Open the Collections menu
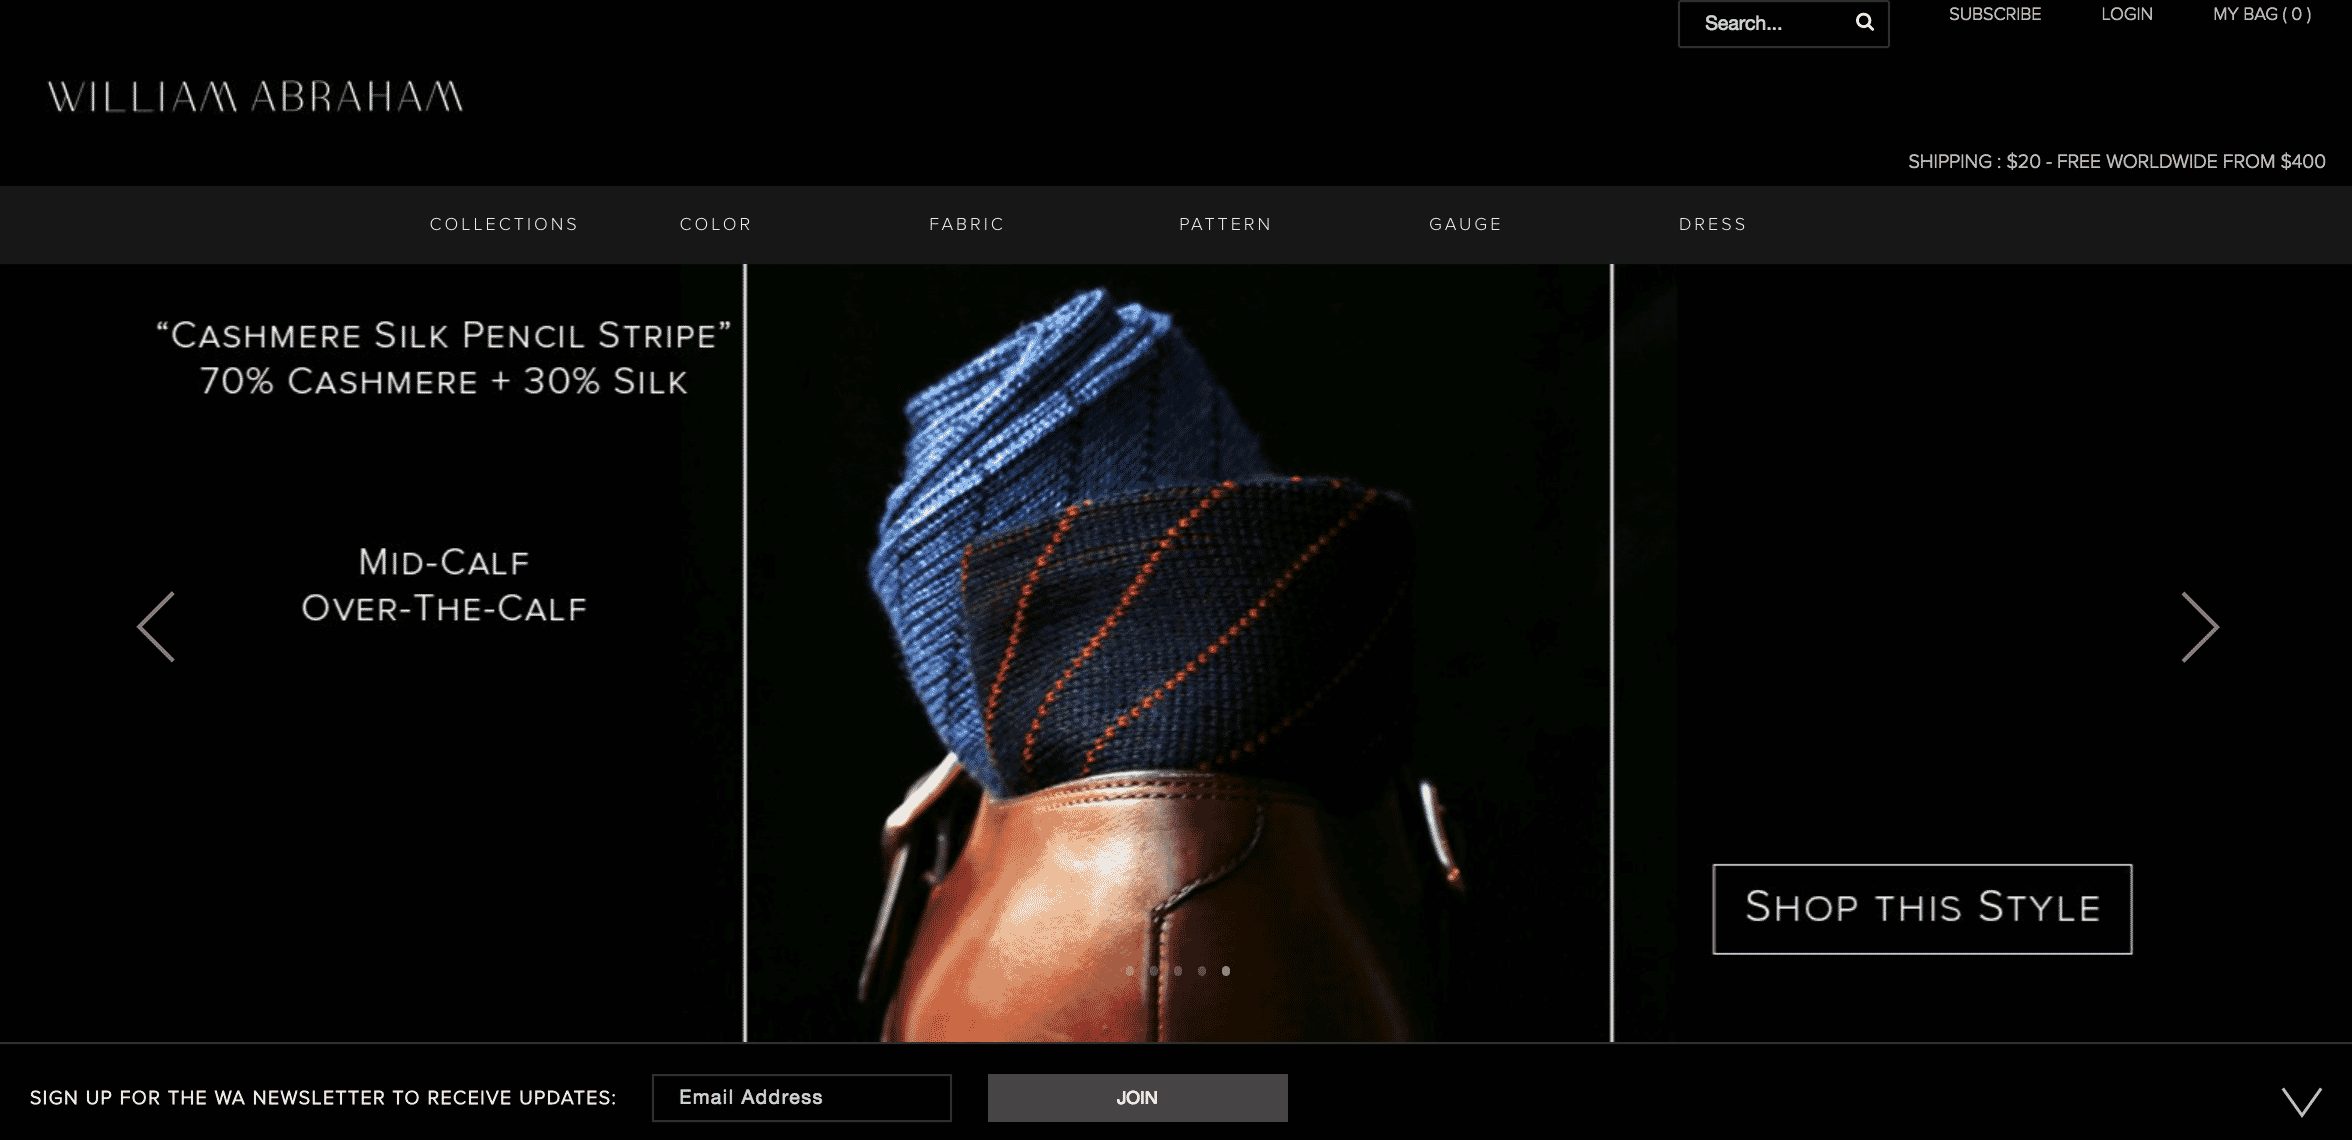 click(504, 224)
